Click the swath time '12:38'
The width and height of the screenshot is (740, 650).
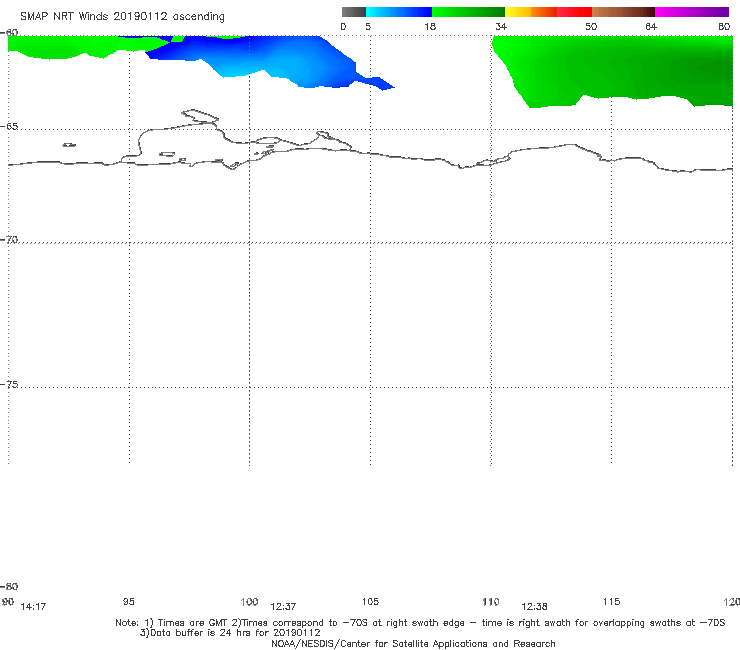point(534,607)
